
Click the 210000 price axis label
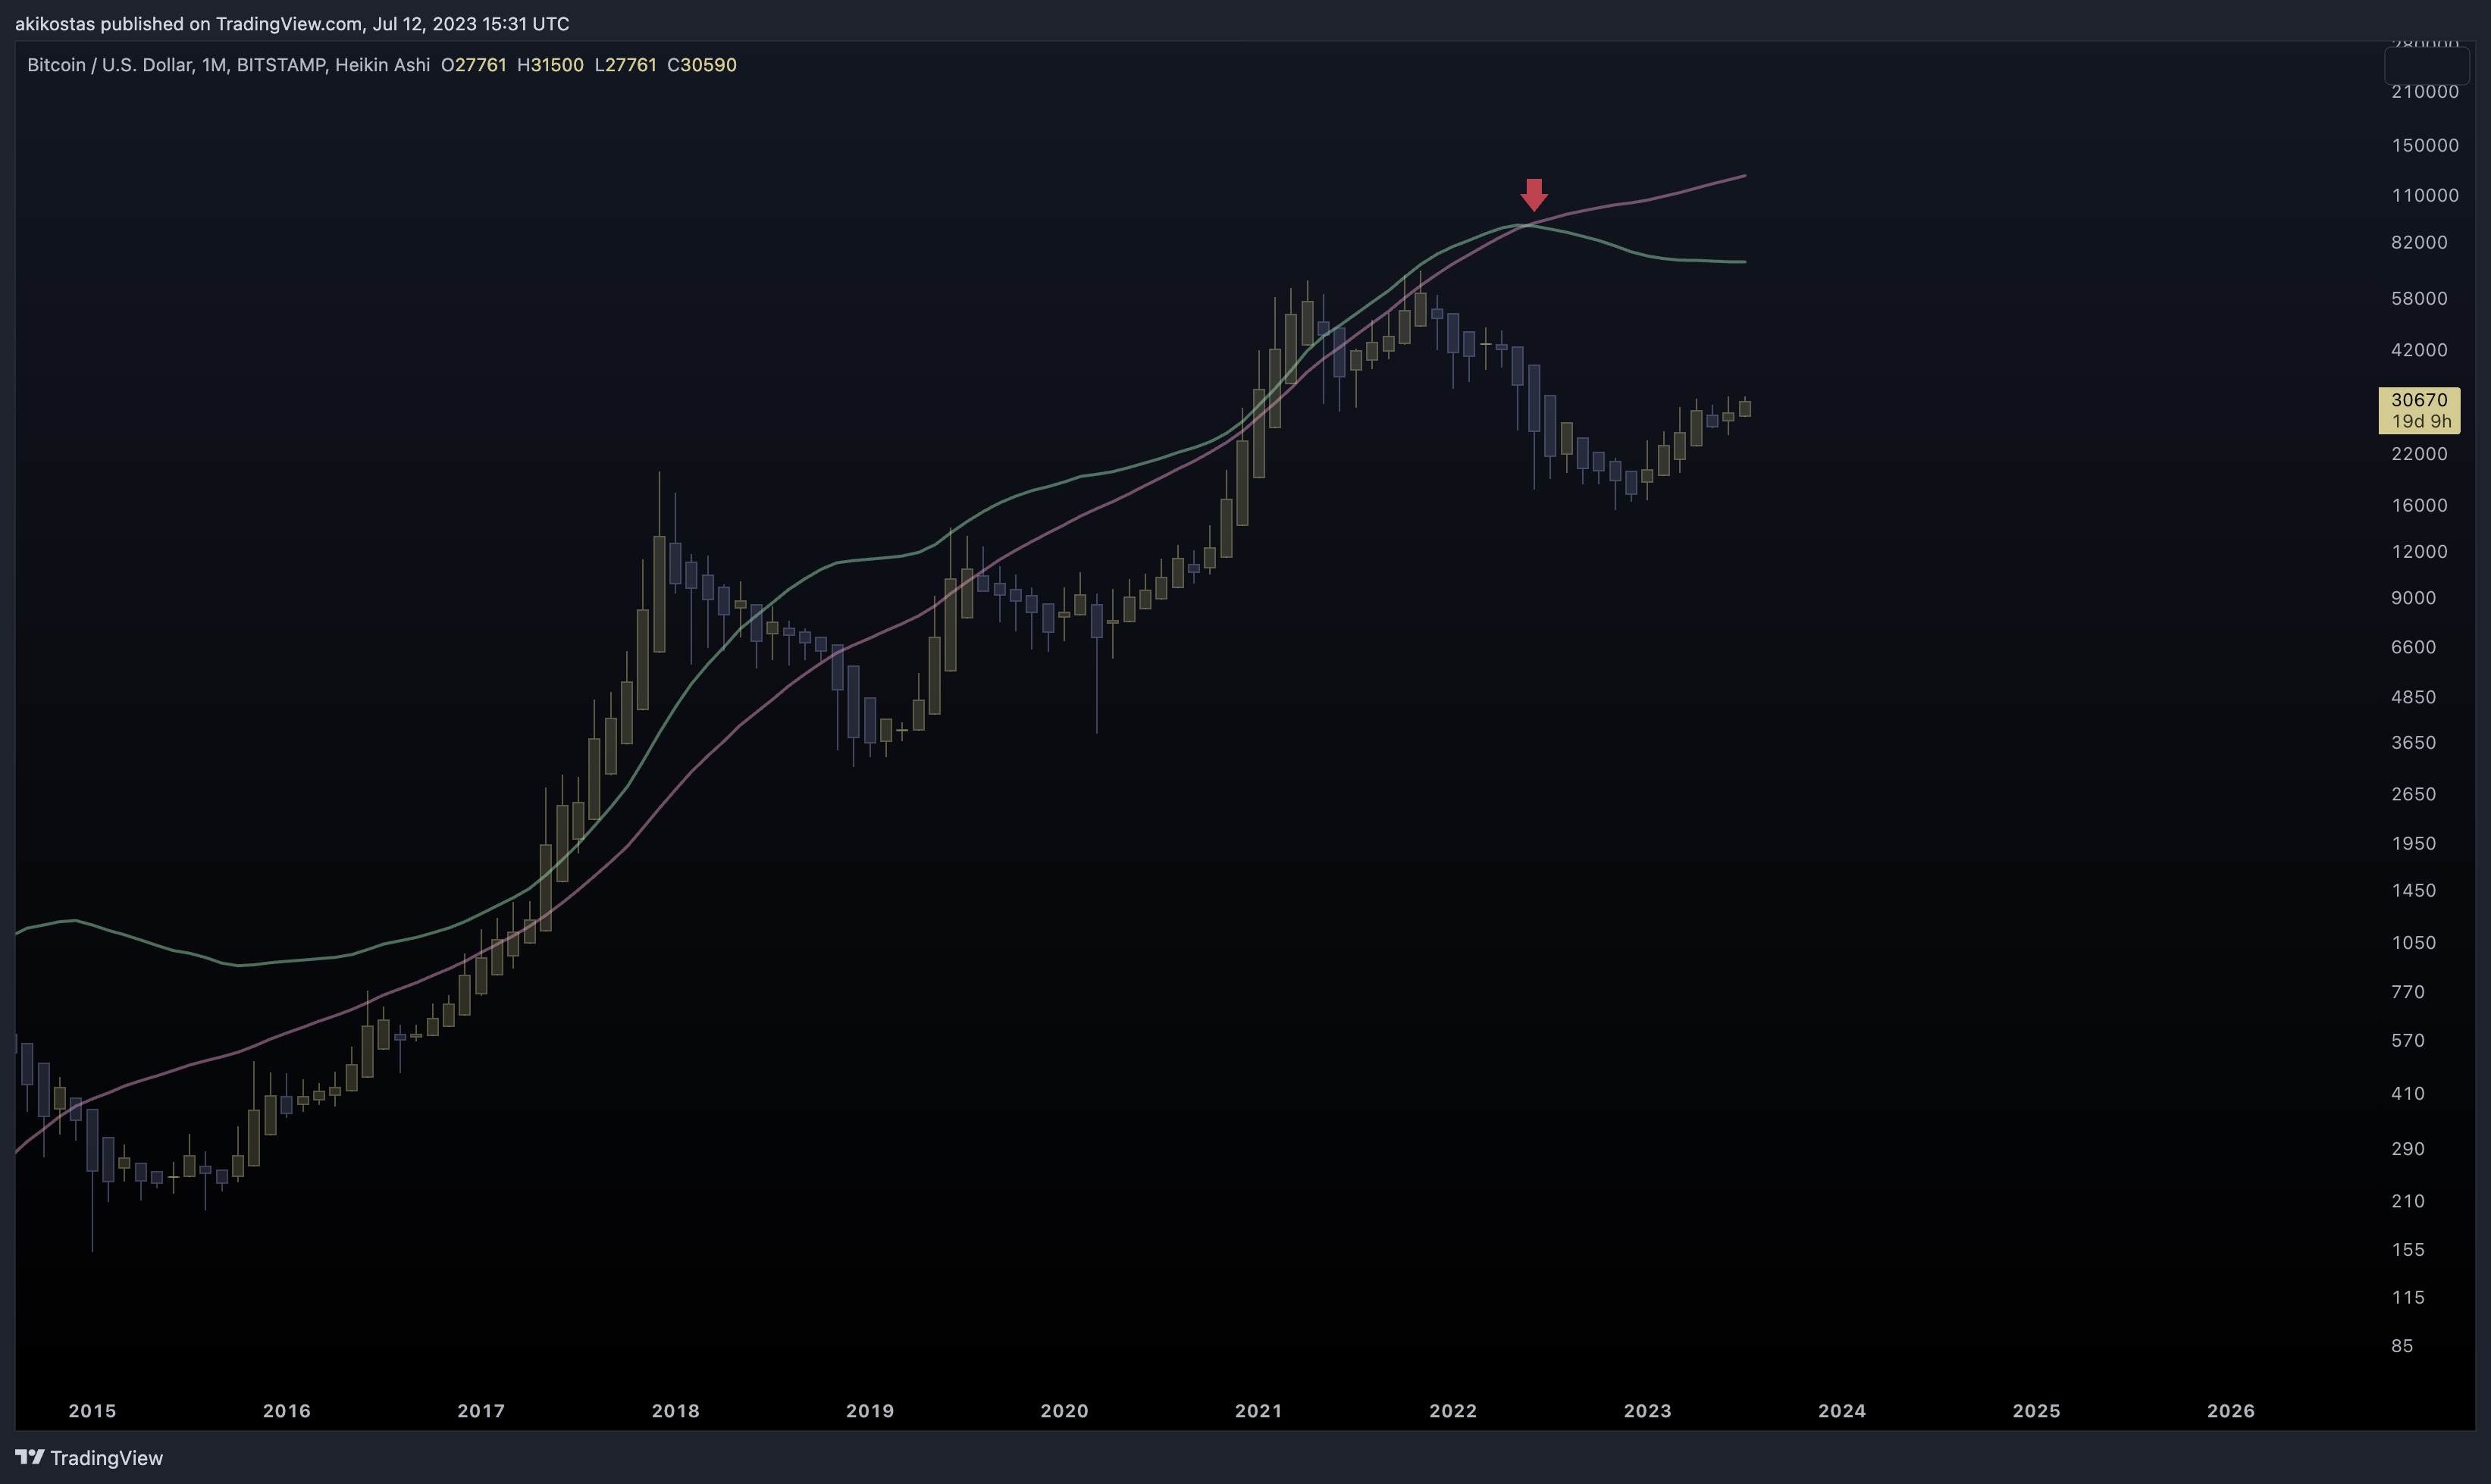click(x=2425, y=92)
